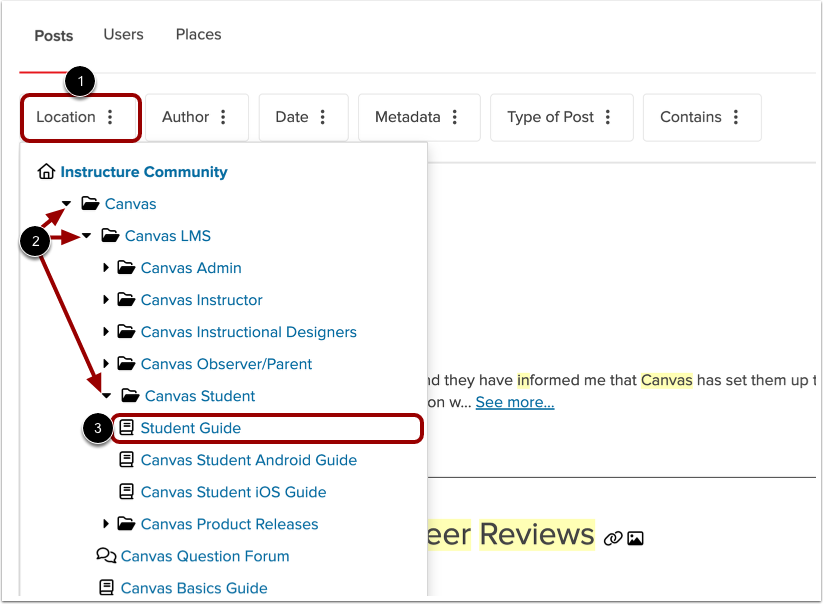Viewport: 823px width, 604px height.
Task: Click the Canvas Basics Guide book icon
Action: (x=107, y=588)
